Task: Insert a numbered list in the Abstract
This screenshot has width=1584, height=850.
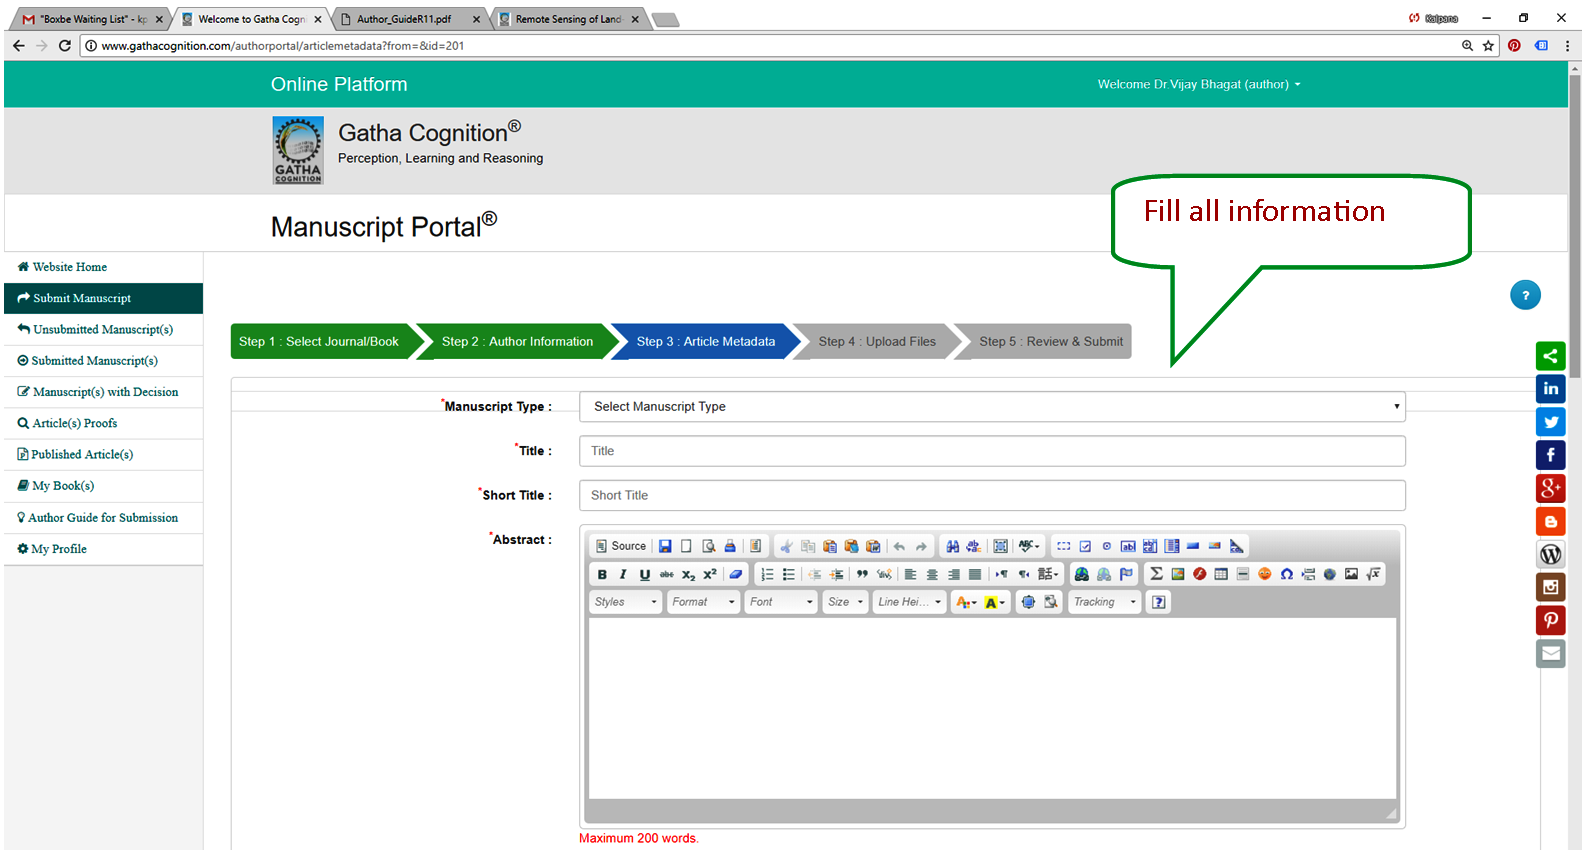Action: tap(767, 574)
